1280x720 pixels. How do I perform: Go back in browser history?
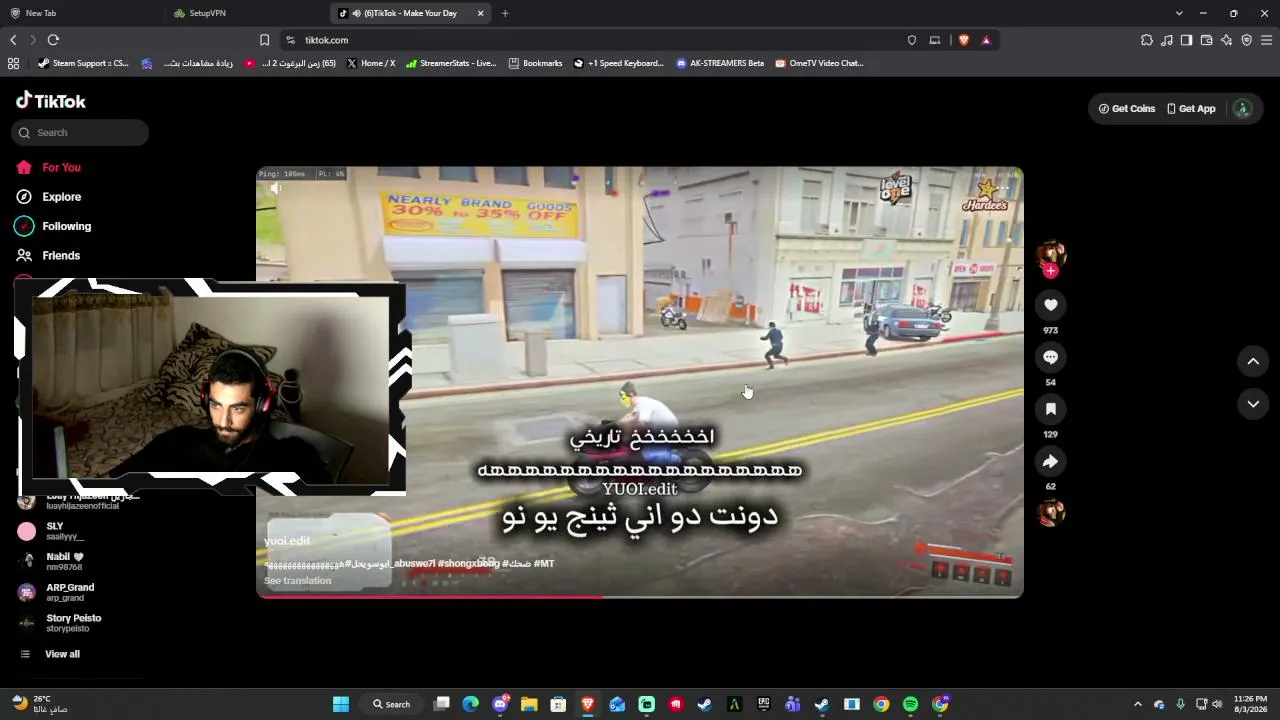(x=13, y=40)
